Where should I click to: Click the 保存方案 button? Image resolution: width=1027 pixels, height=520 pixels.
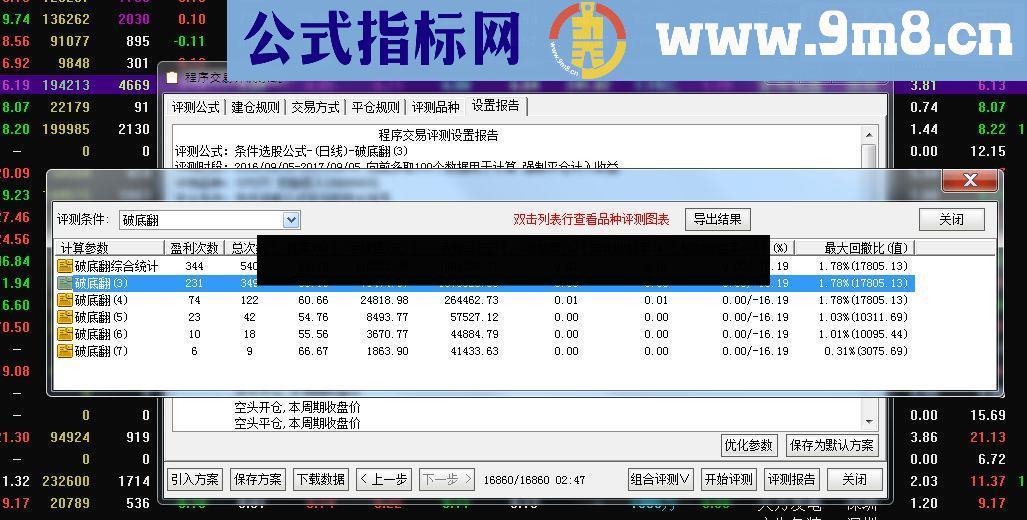257,479
